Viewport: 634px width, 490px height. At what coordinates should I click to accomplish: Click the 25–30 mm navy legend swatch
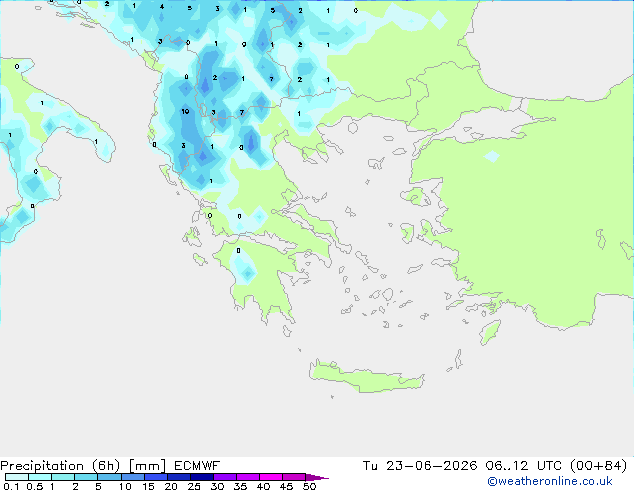click(x=201, y=477)
